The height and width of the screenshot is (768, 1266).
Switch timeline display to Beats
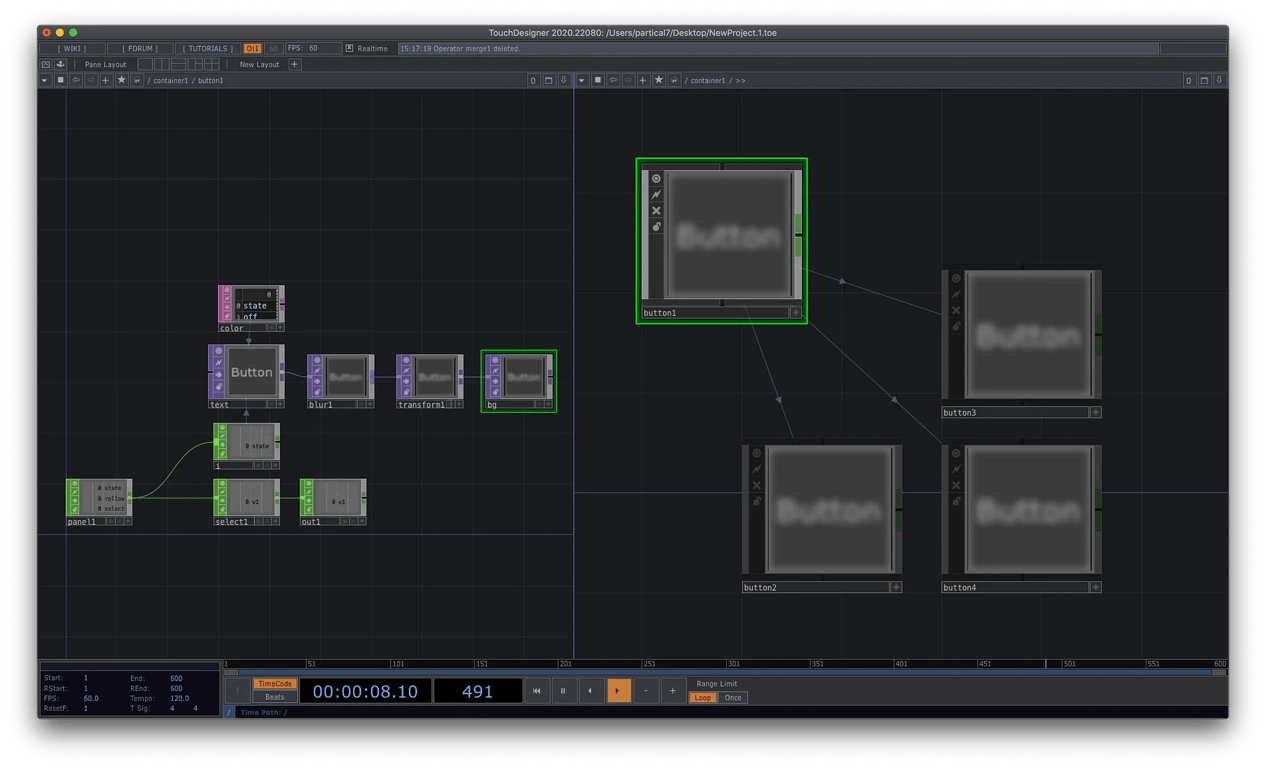point(274,697)
